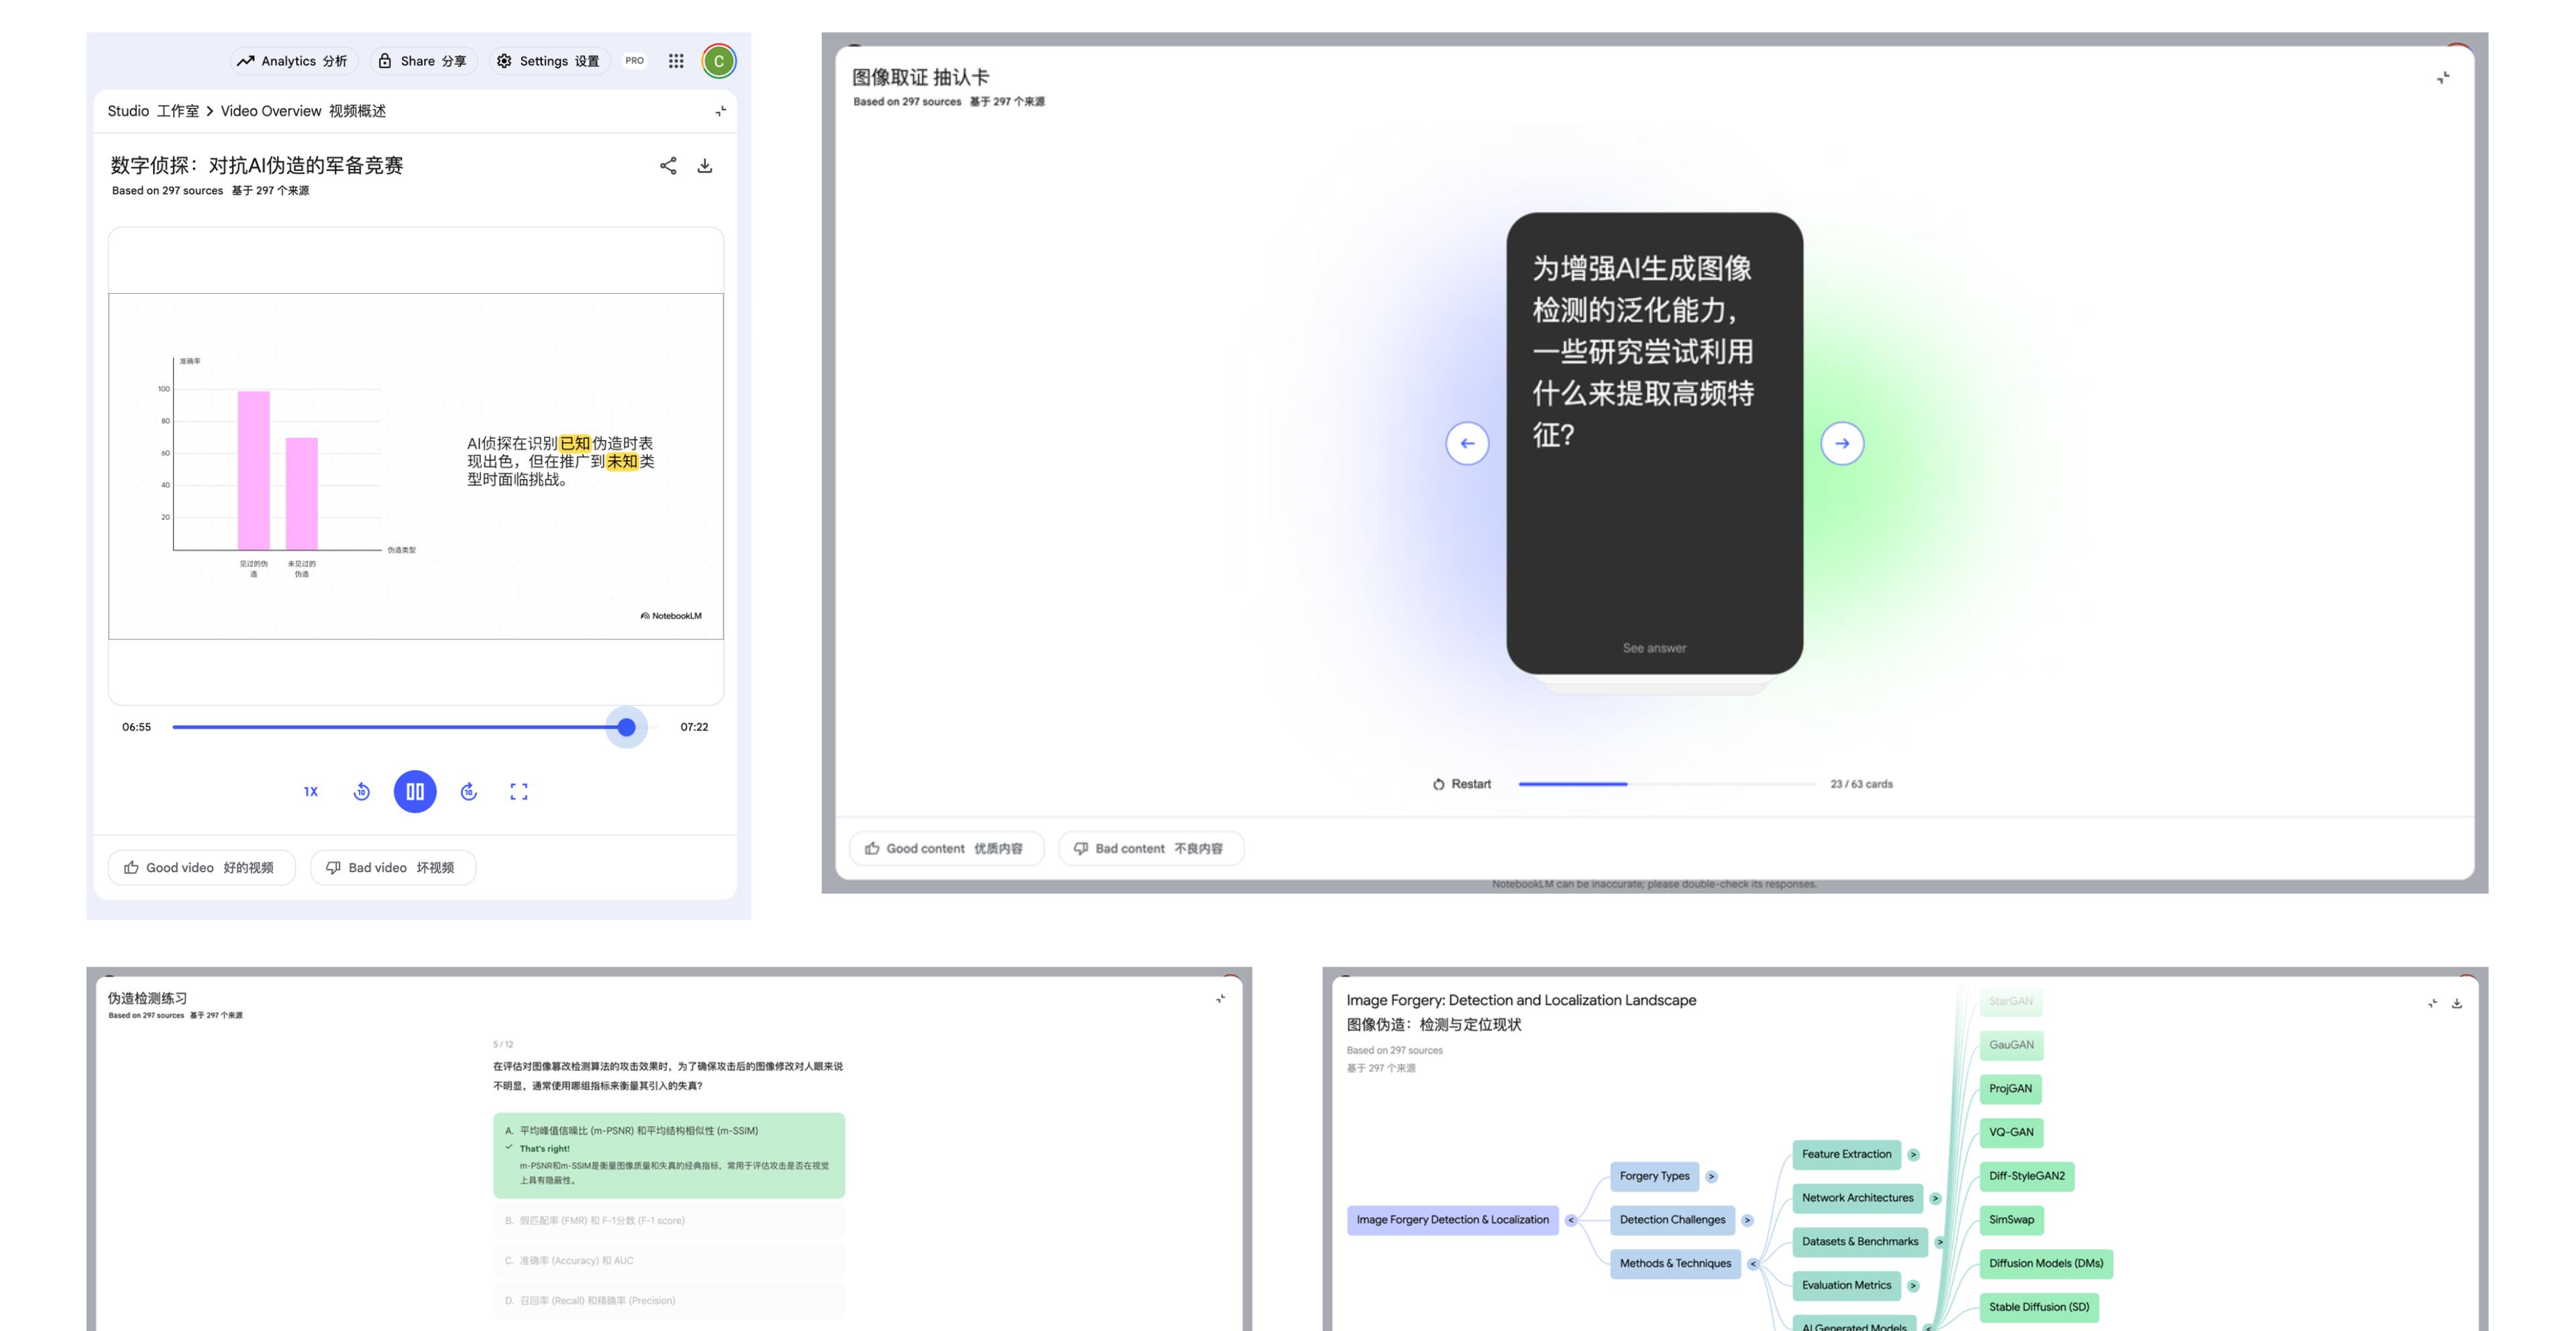Download the mind map
Screen dimensions: 2576x1331
point(2457,1004)
